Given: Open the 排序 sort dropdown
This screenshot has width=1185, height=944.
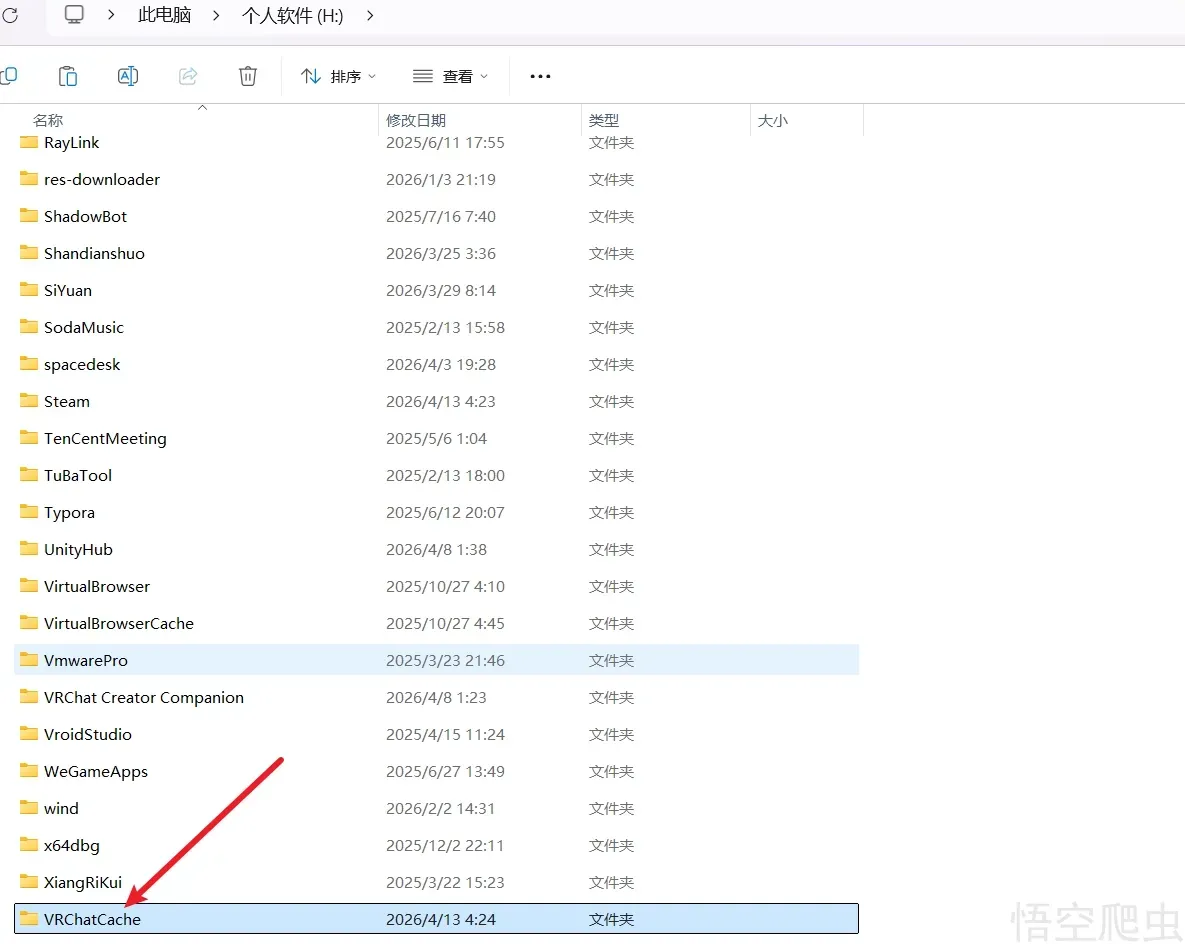Looking at the screenshot, I should (339, 76).
